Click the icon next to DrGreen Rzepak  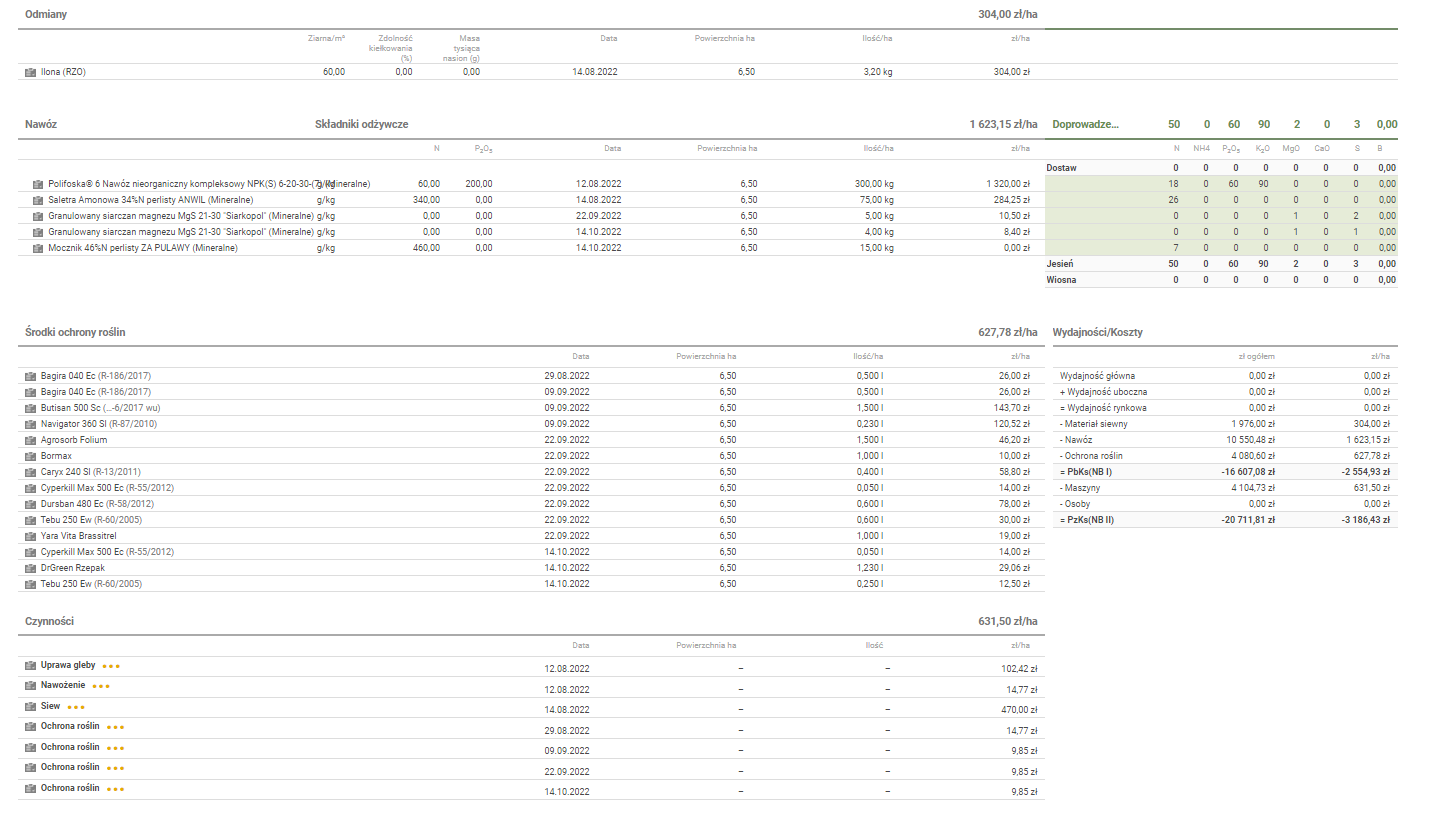pyautogui.click(x=29, y=568)
